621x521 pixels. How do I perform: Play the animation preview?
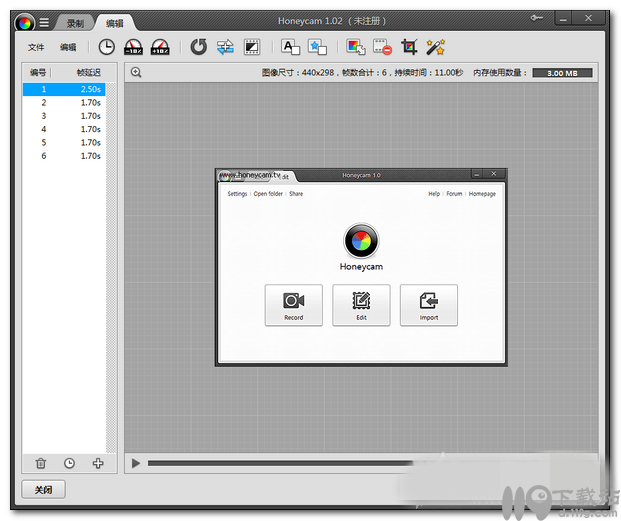coord(136,463)
